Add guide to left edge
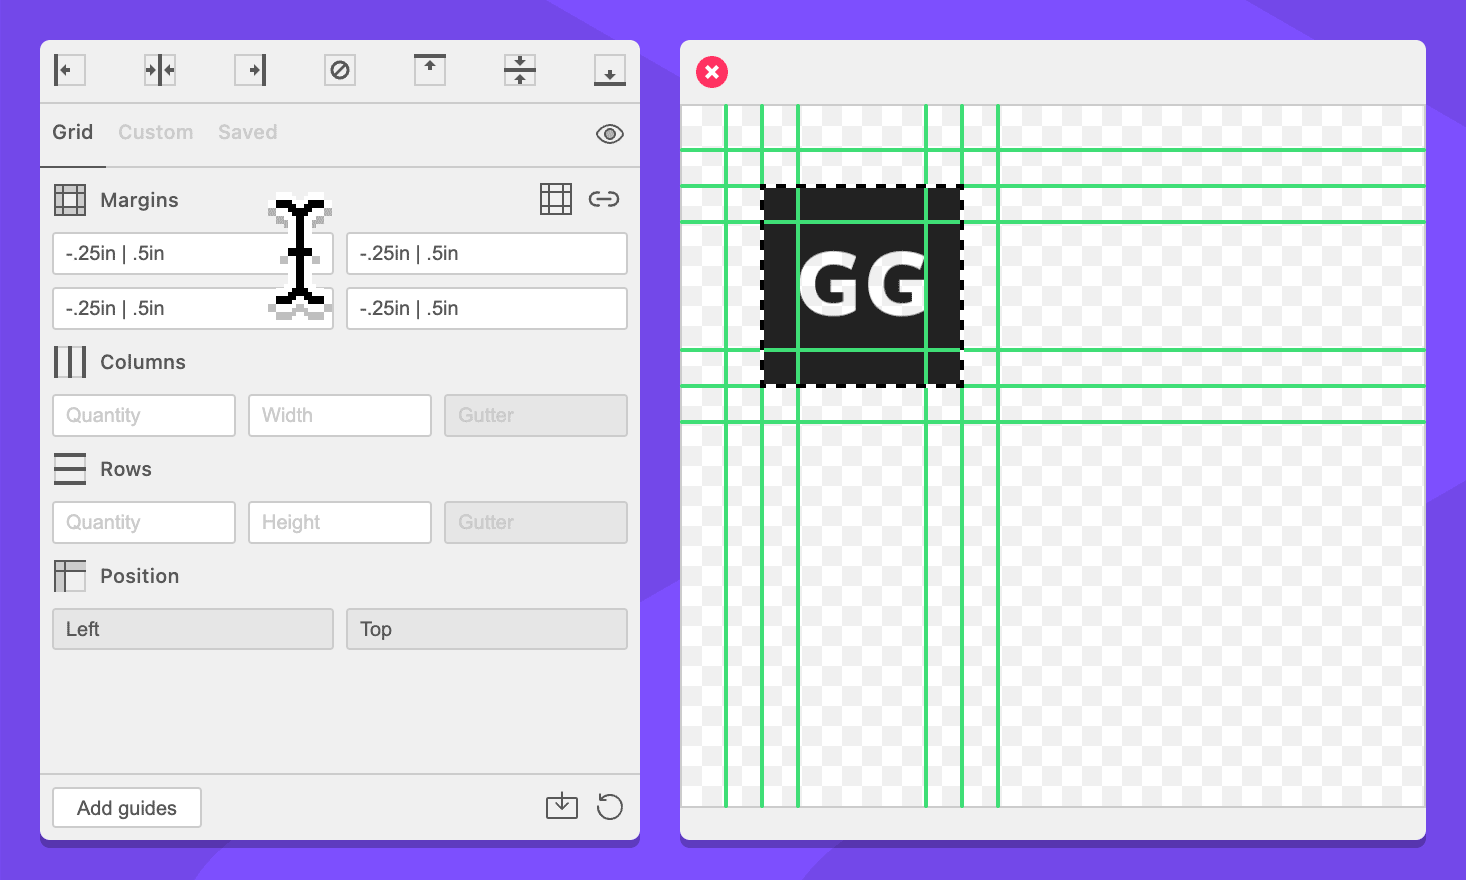Viewport: 1466px width, 880px height. (x=69, y=70)
